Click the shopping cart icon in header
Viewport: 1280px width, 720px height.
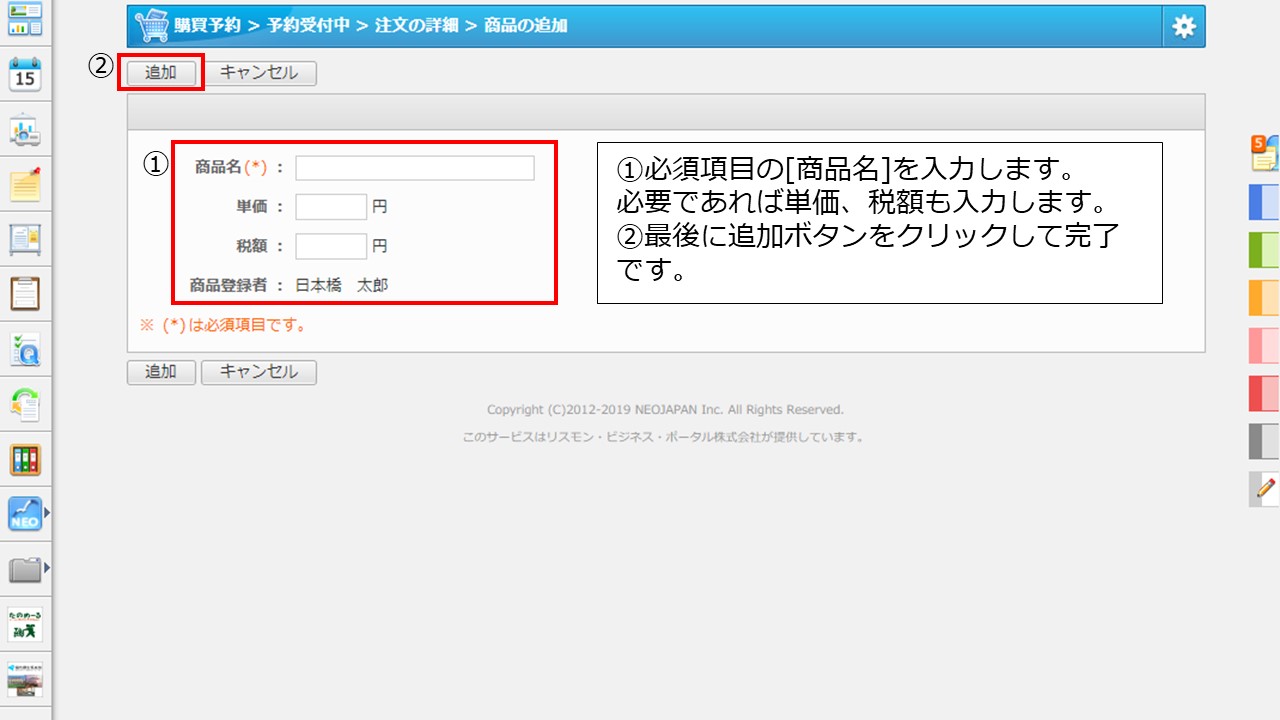click(x=150, y=27)
